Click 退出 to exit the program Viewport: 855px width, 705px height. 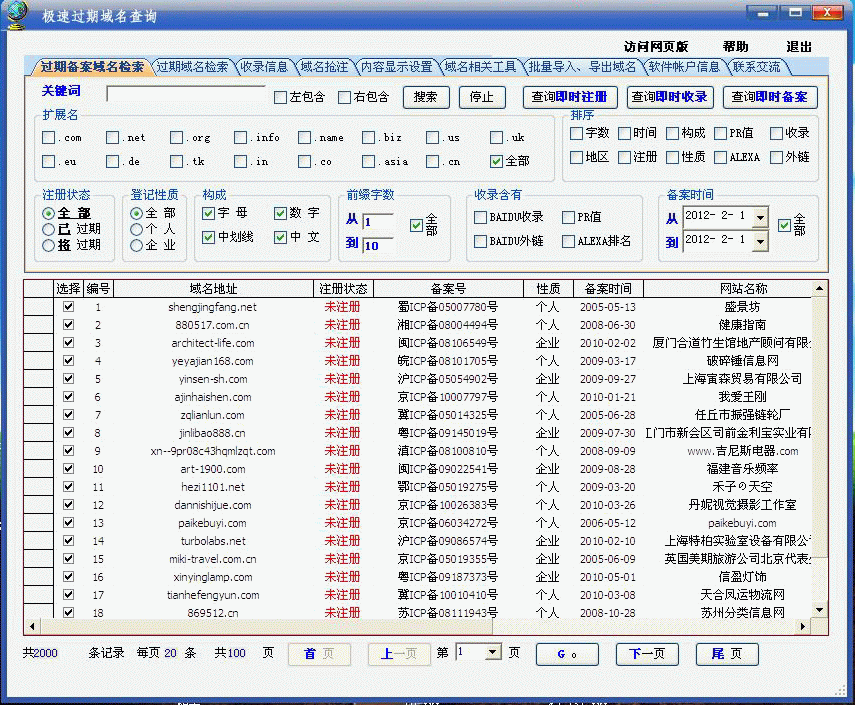tap(799, 46)
